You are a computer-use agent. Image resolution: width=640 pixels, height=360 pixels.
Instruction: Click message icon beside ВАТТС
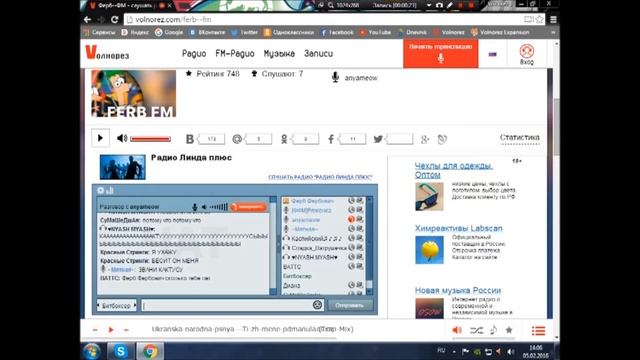click(360, 267)
